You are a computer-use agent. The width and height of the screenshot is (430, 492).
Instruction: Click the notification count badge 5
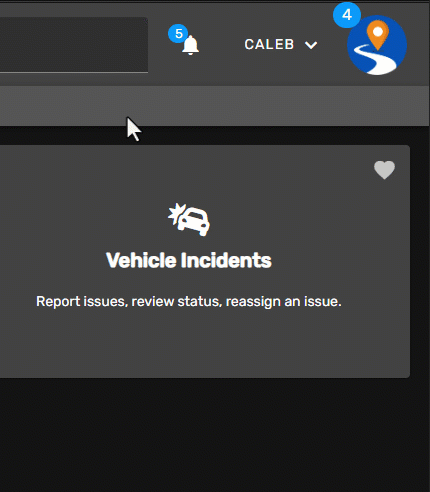point(179,33)
